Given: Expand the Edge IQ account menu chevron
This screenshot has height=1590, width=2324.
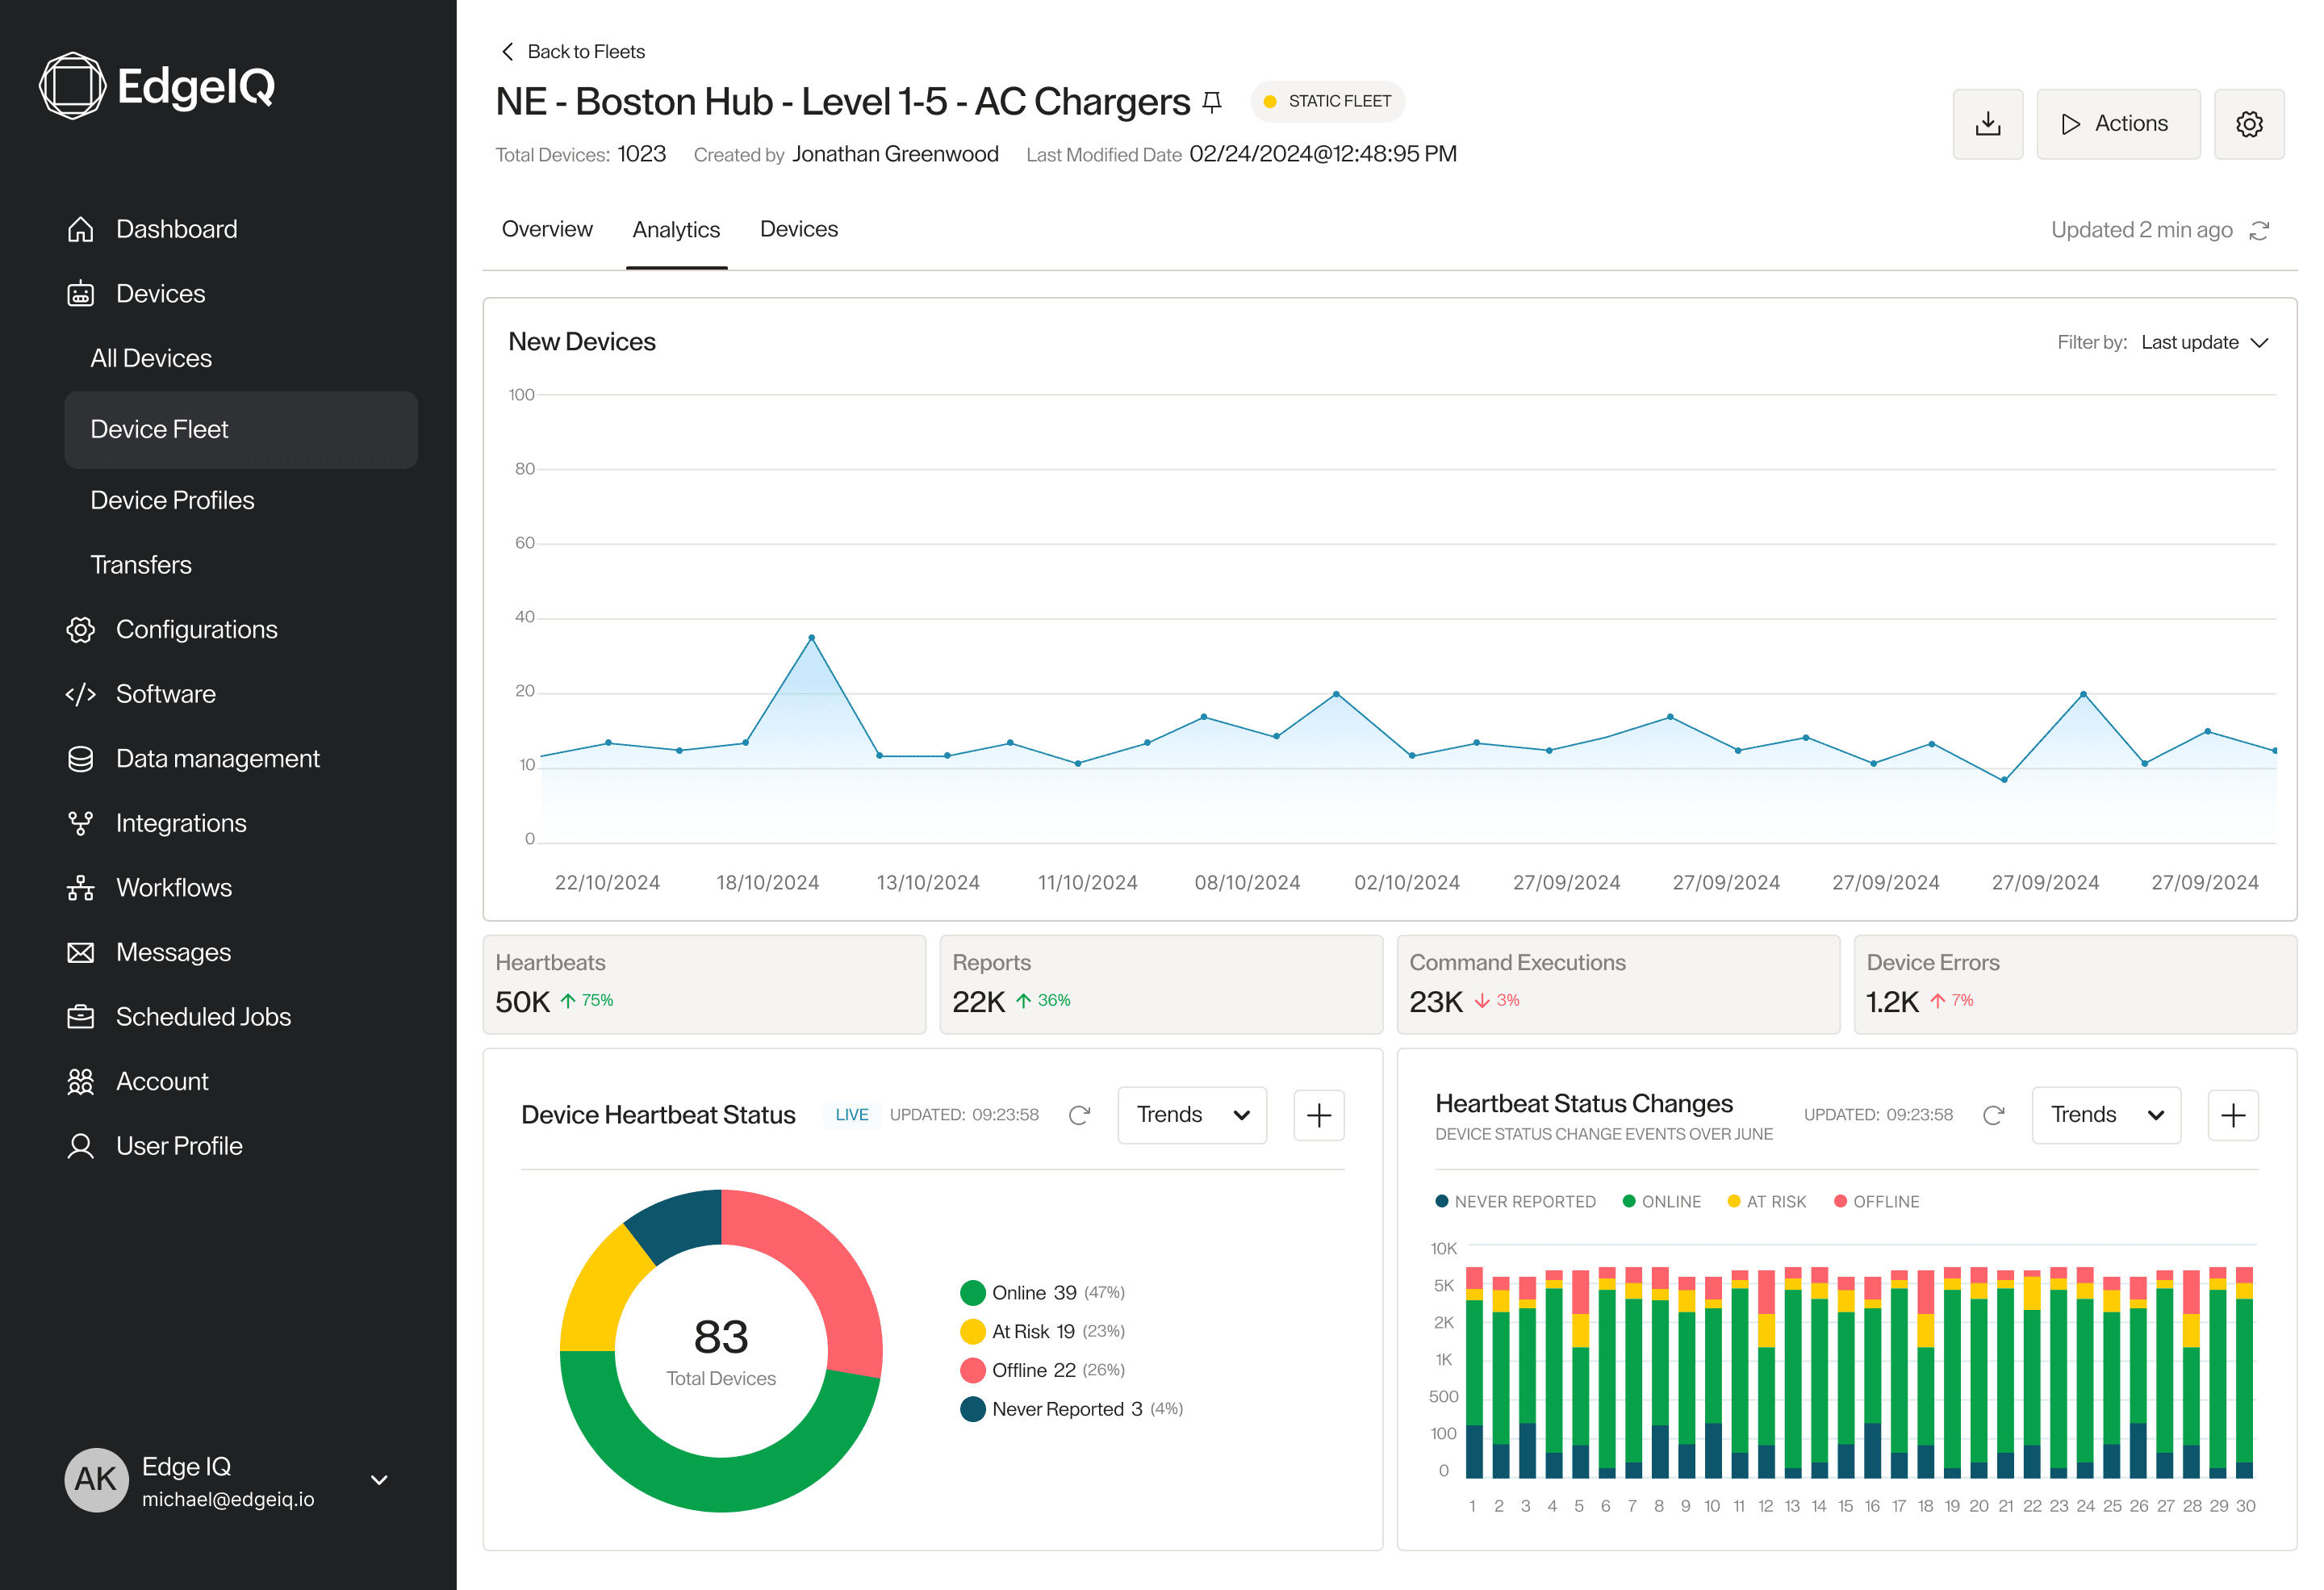Looking at the screenshot, I should pyautogui.click(x=379, y=1479).
